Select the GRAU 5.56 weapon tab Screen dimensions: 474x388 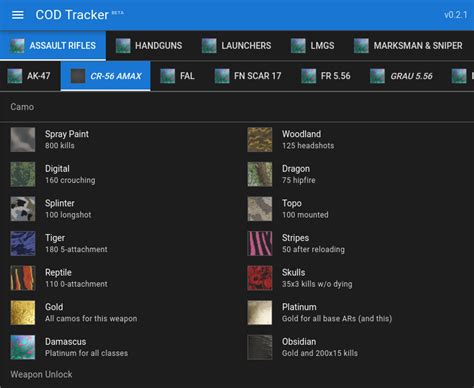[401, 76]
